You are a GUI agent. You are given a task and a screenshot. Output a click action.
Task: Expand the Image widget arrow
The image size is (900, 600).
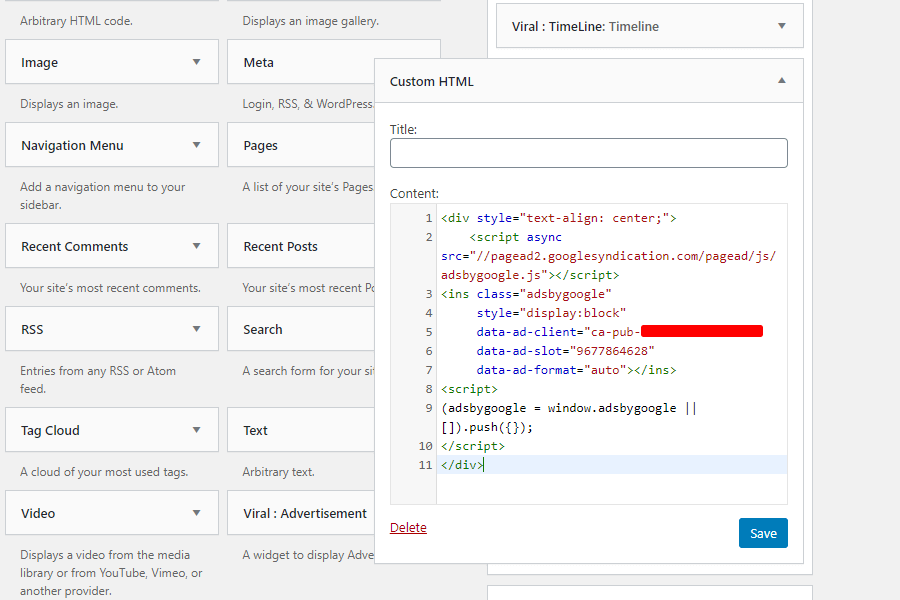tap(196, 62)
